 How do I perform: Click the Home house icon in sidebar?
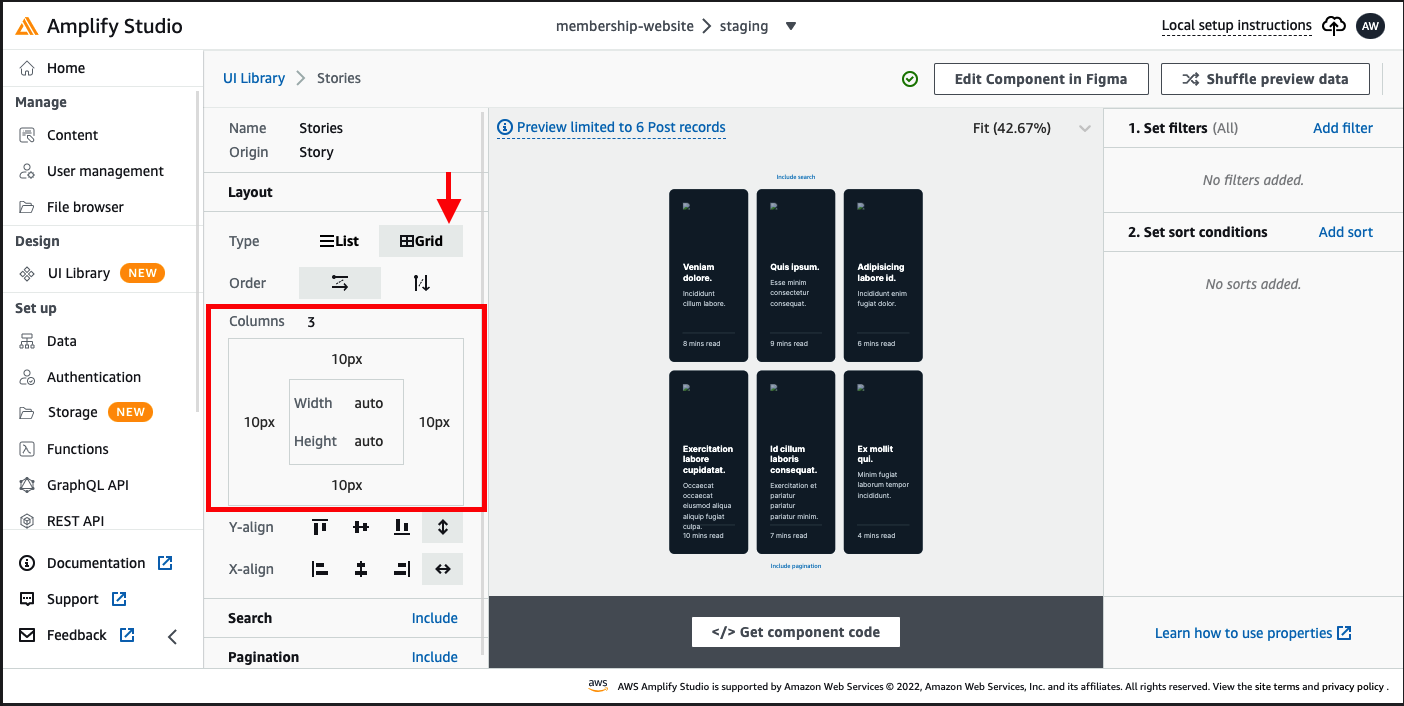tap(28, 68)
